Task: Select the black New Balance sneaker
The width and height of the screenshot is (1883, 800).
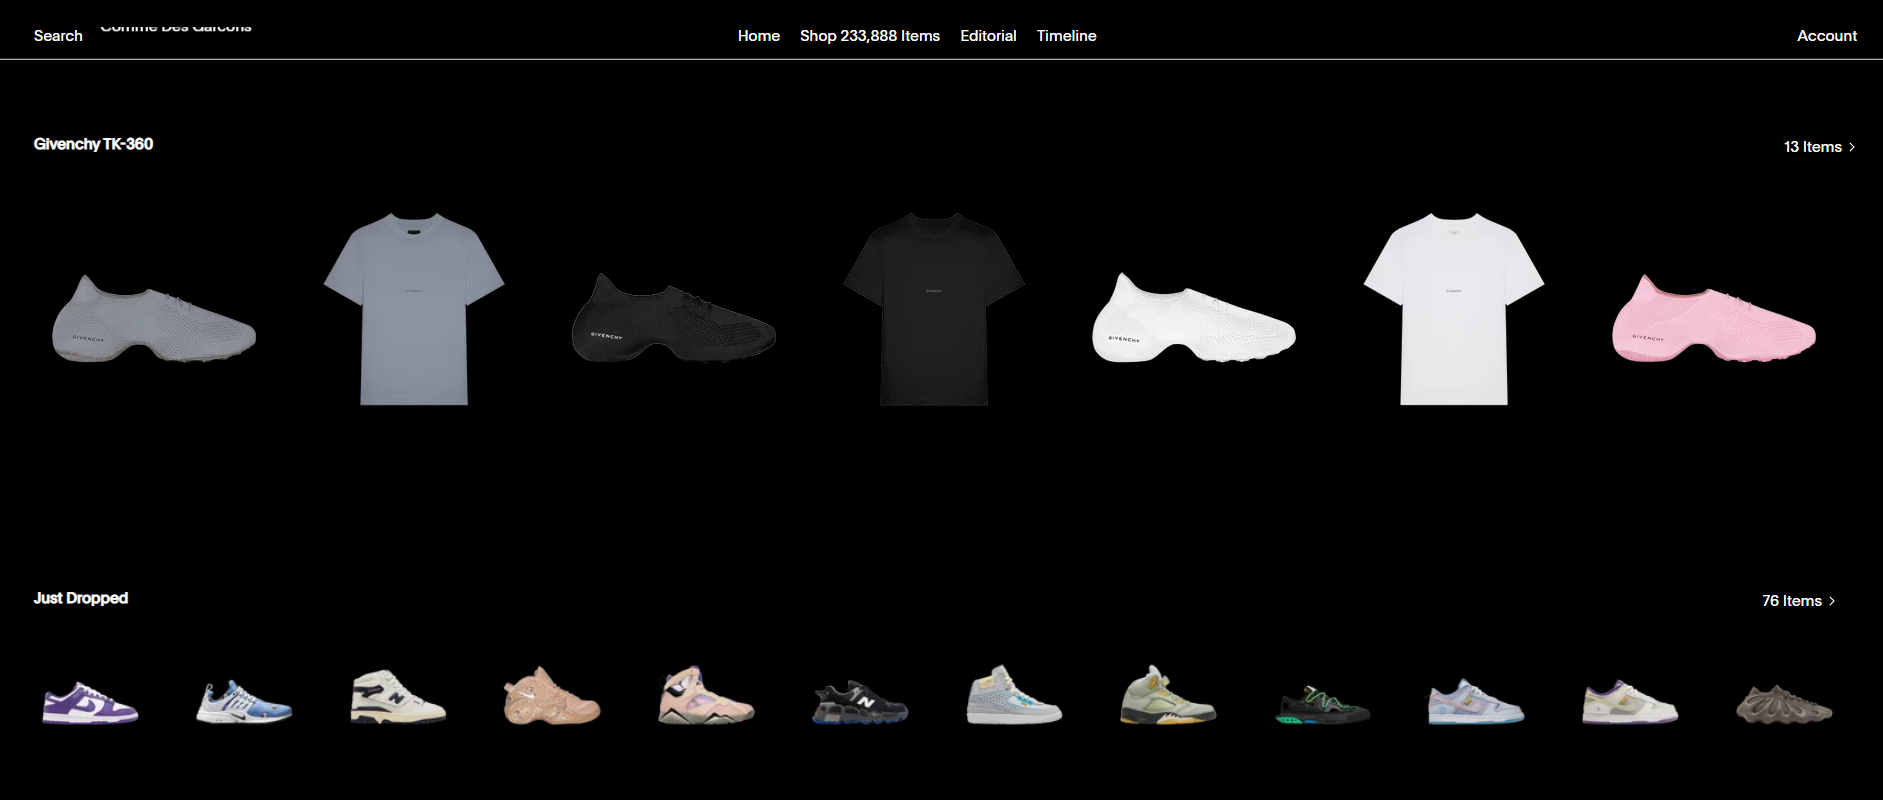Action: click(861, 702)
